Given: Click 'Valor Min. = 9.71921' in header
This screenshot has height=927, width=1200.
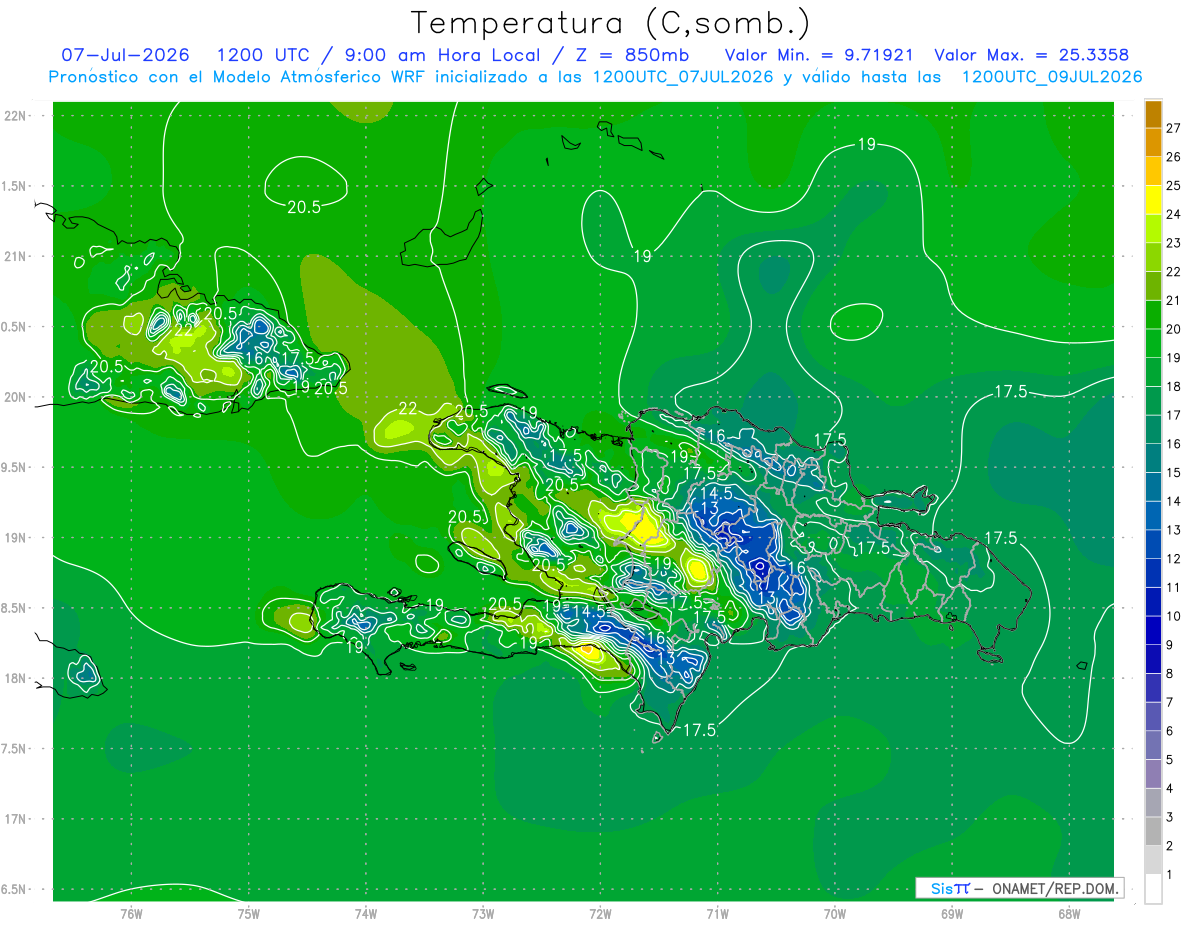Looking at the screenshot, I should (x=820, y=55).
